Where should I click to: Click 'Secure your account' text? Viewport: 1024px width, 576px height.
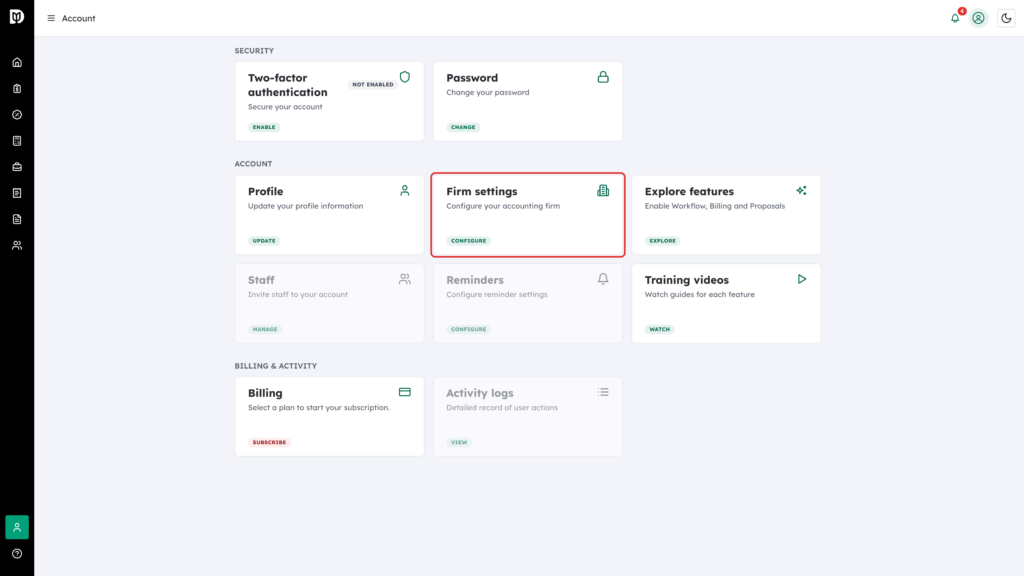pos(285,106)
